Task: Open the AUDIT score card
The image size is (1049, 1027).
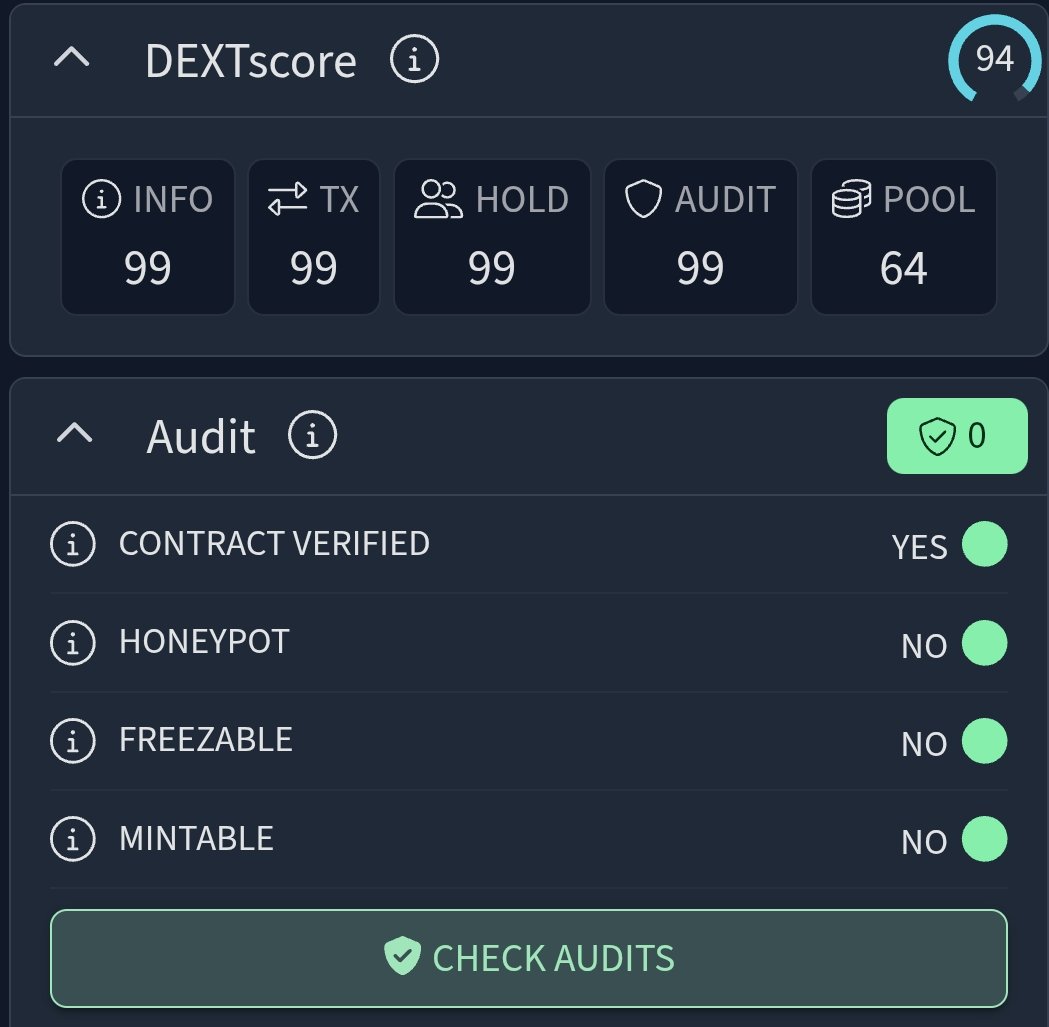Action: tap(700, 237)
